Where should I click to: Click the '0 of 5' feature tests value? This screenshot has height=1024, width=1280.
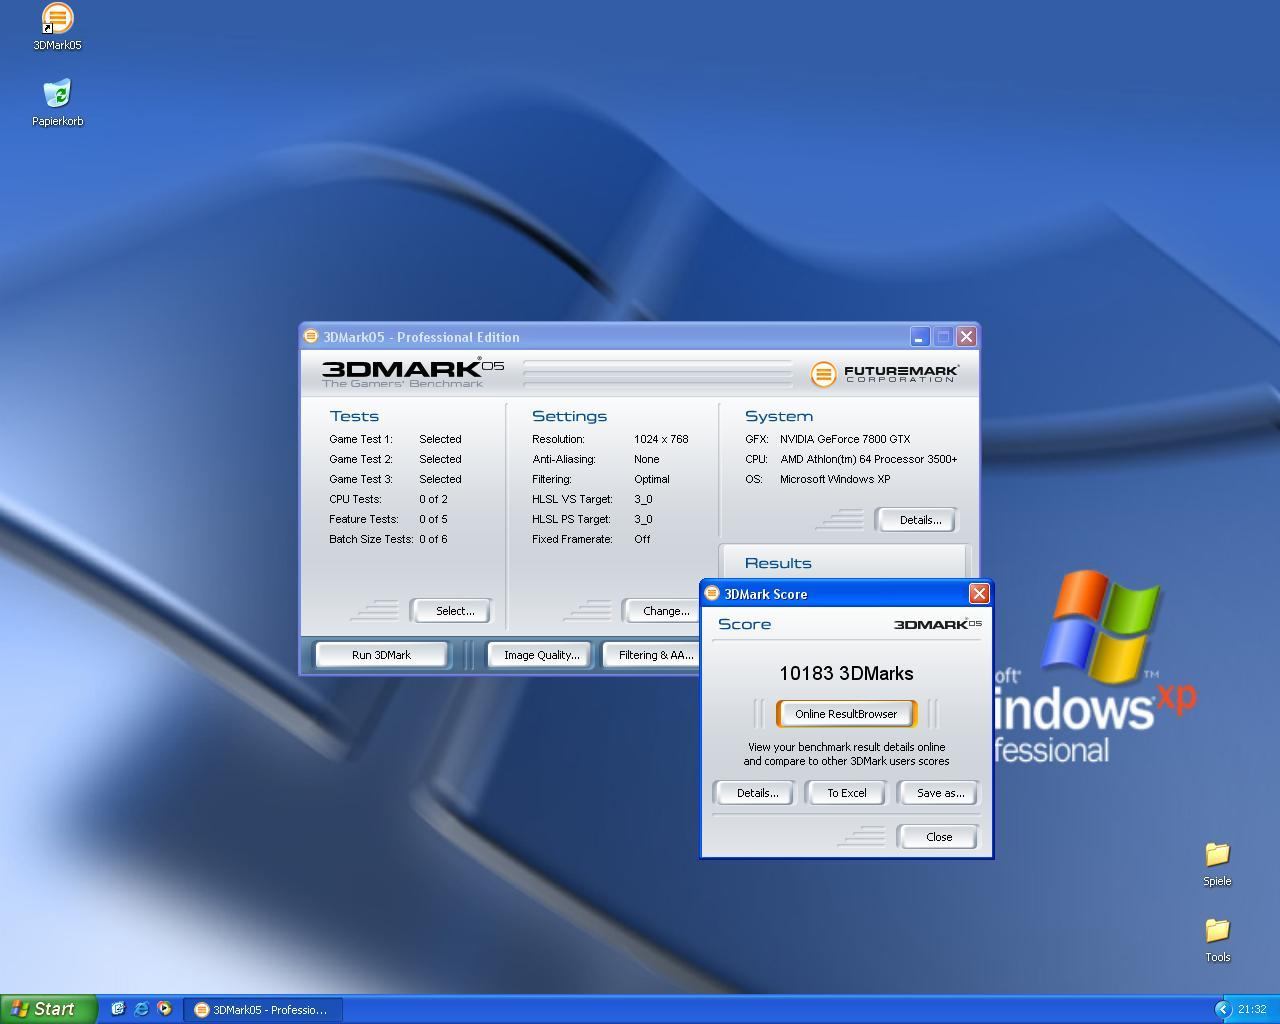pos(433,519)
